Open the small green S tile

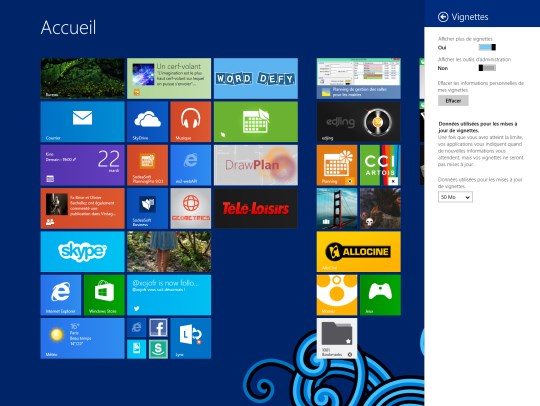(x=158, y=349)
